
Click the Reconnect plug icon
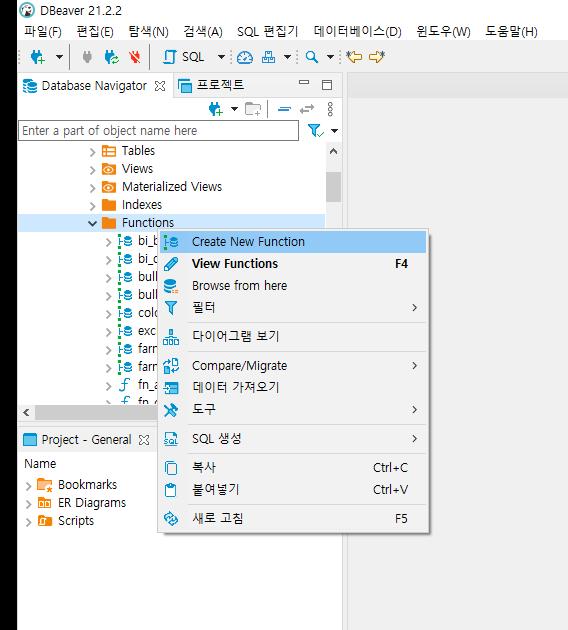coord(111,57)
